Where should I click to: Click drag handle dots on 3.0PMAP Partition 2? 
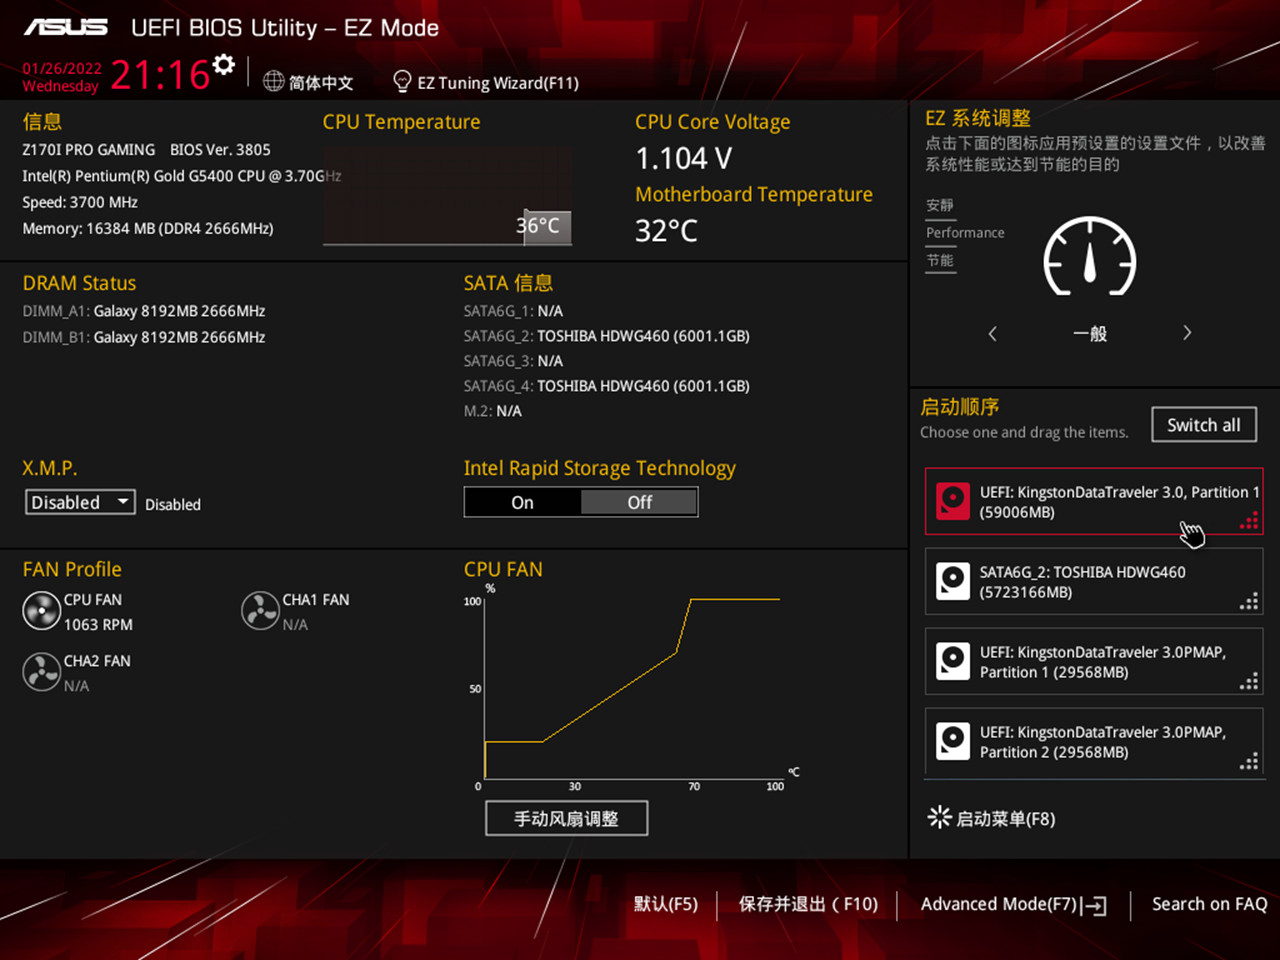[x=1249, y=760]
